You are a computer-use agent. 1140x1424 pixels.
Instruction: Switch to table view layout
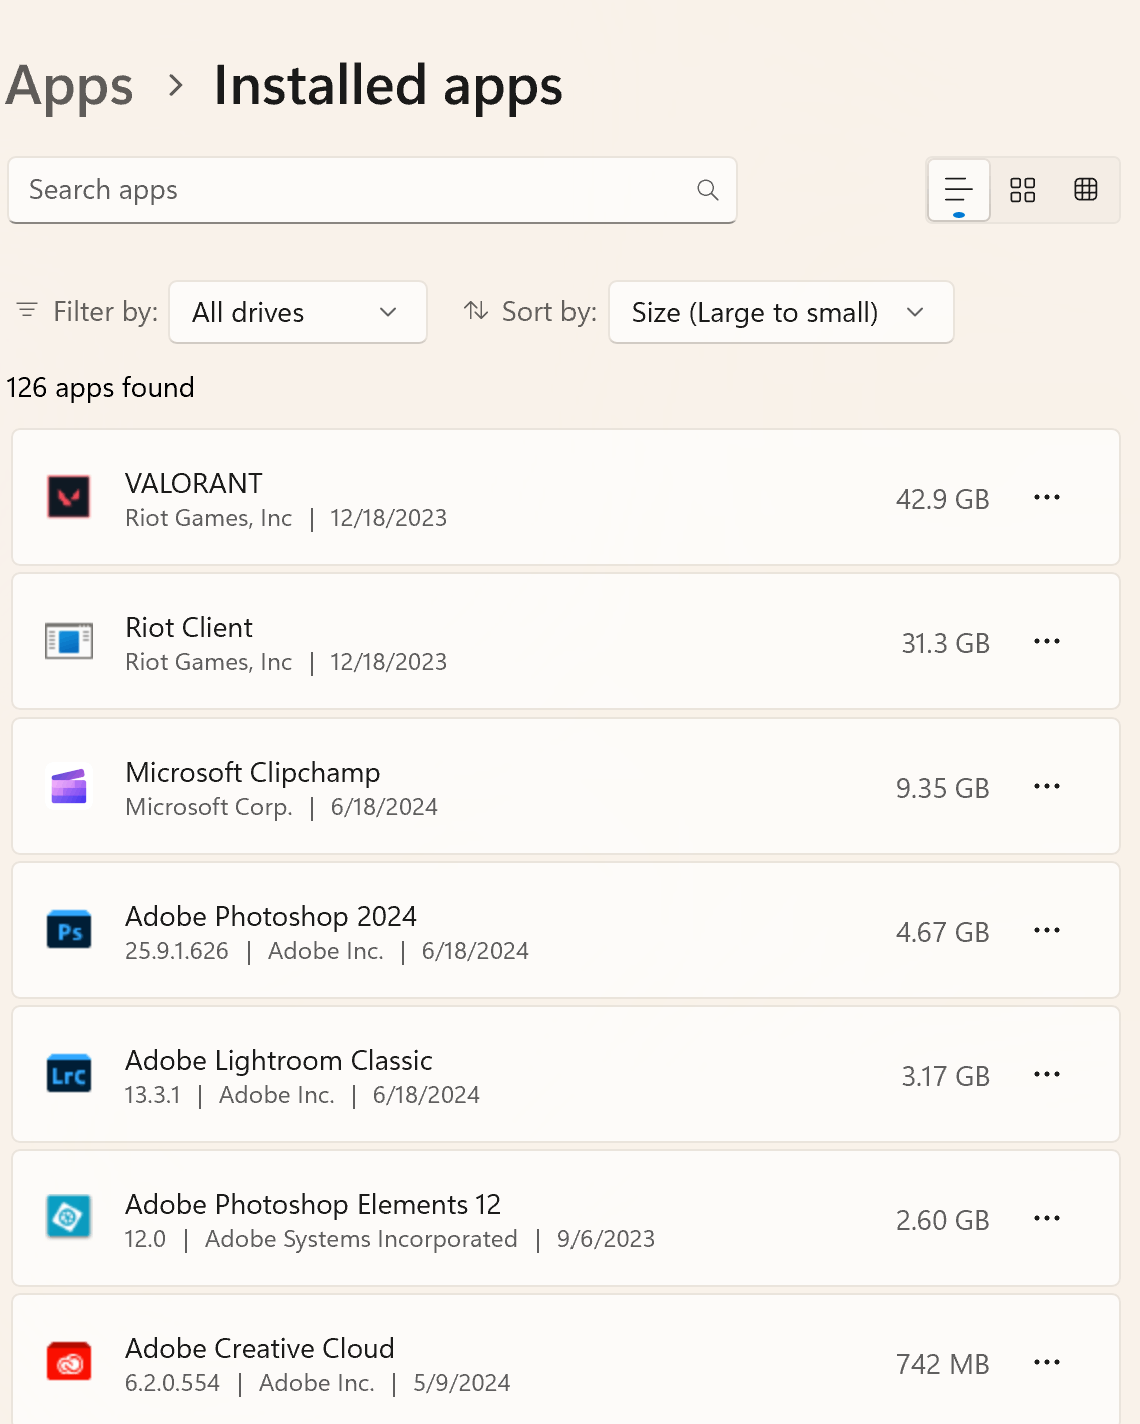click(1086, 190)
